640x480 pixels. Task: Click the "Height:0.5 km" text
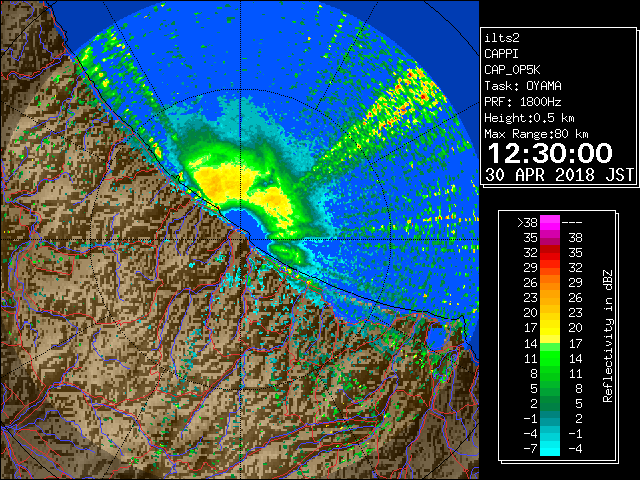click(x=529, y=118)
